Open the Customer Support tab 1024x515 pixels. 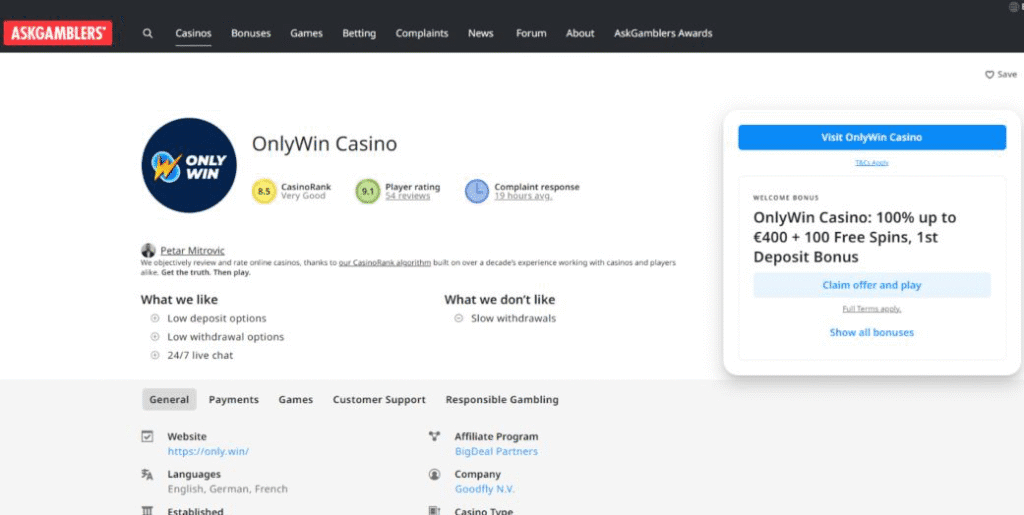click(x=379, y=399)
